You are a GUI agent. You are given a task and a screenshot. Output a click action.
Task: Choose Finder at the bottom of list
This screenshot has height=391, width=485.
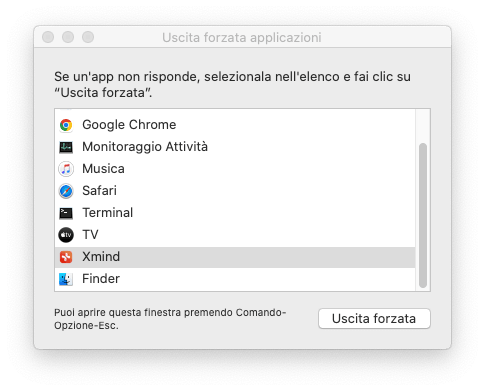pyautogui.click(x=101, y=279)
